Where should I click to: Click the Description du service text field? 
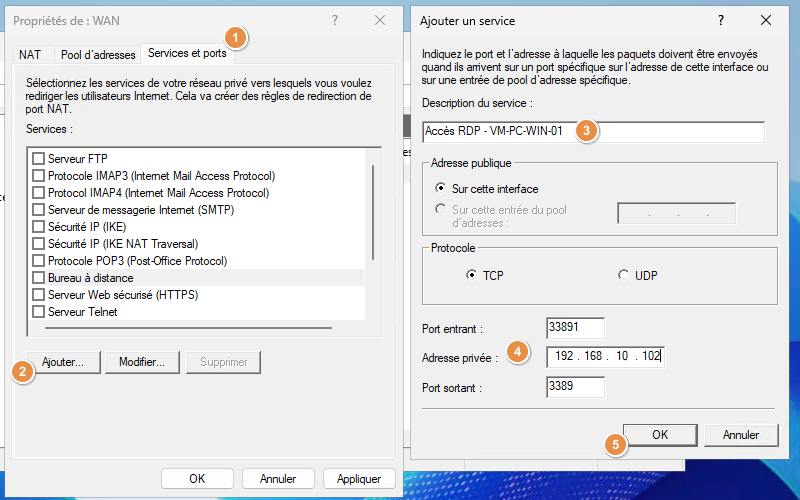pyautogui.click(x=593, y=132)
